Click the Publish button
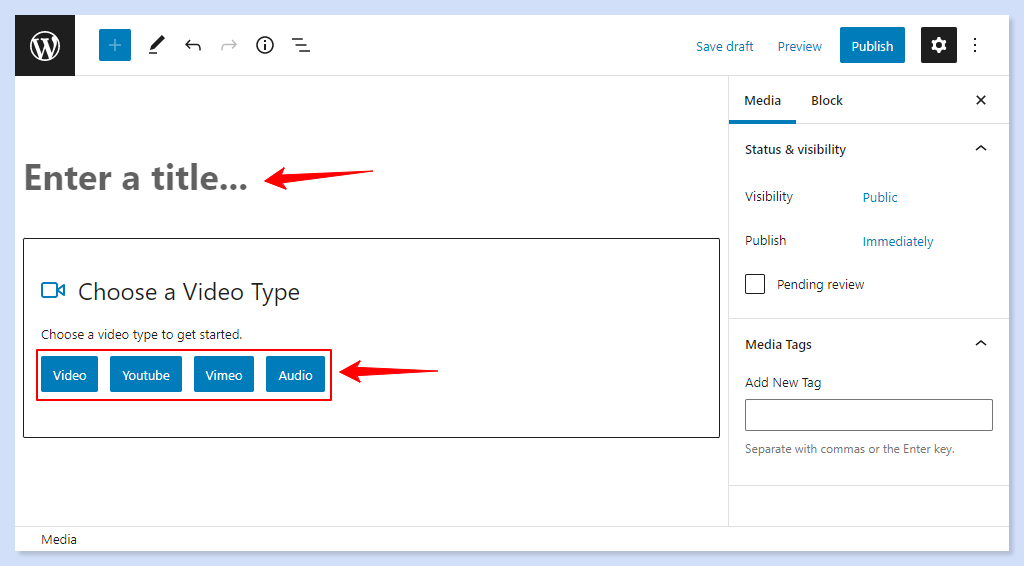This screenshot has width=1024, height=566. pos(872,46)
